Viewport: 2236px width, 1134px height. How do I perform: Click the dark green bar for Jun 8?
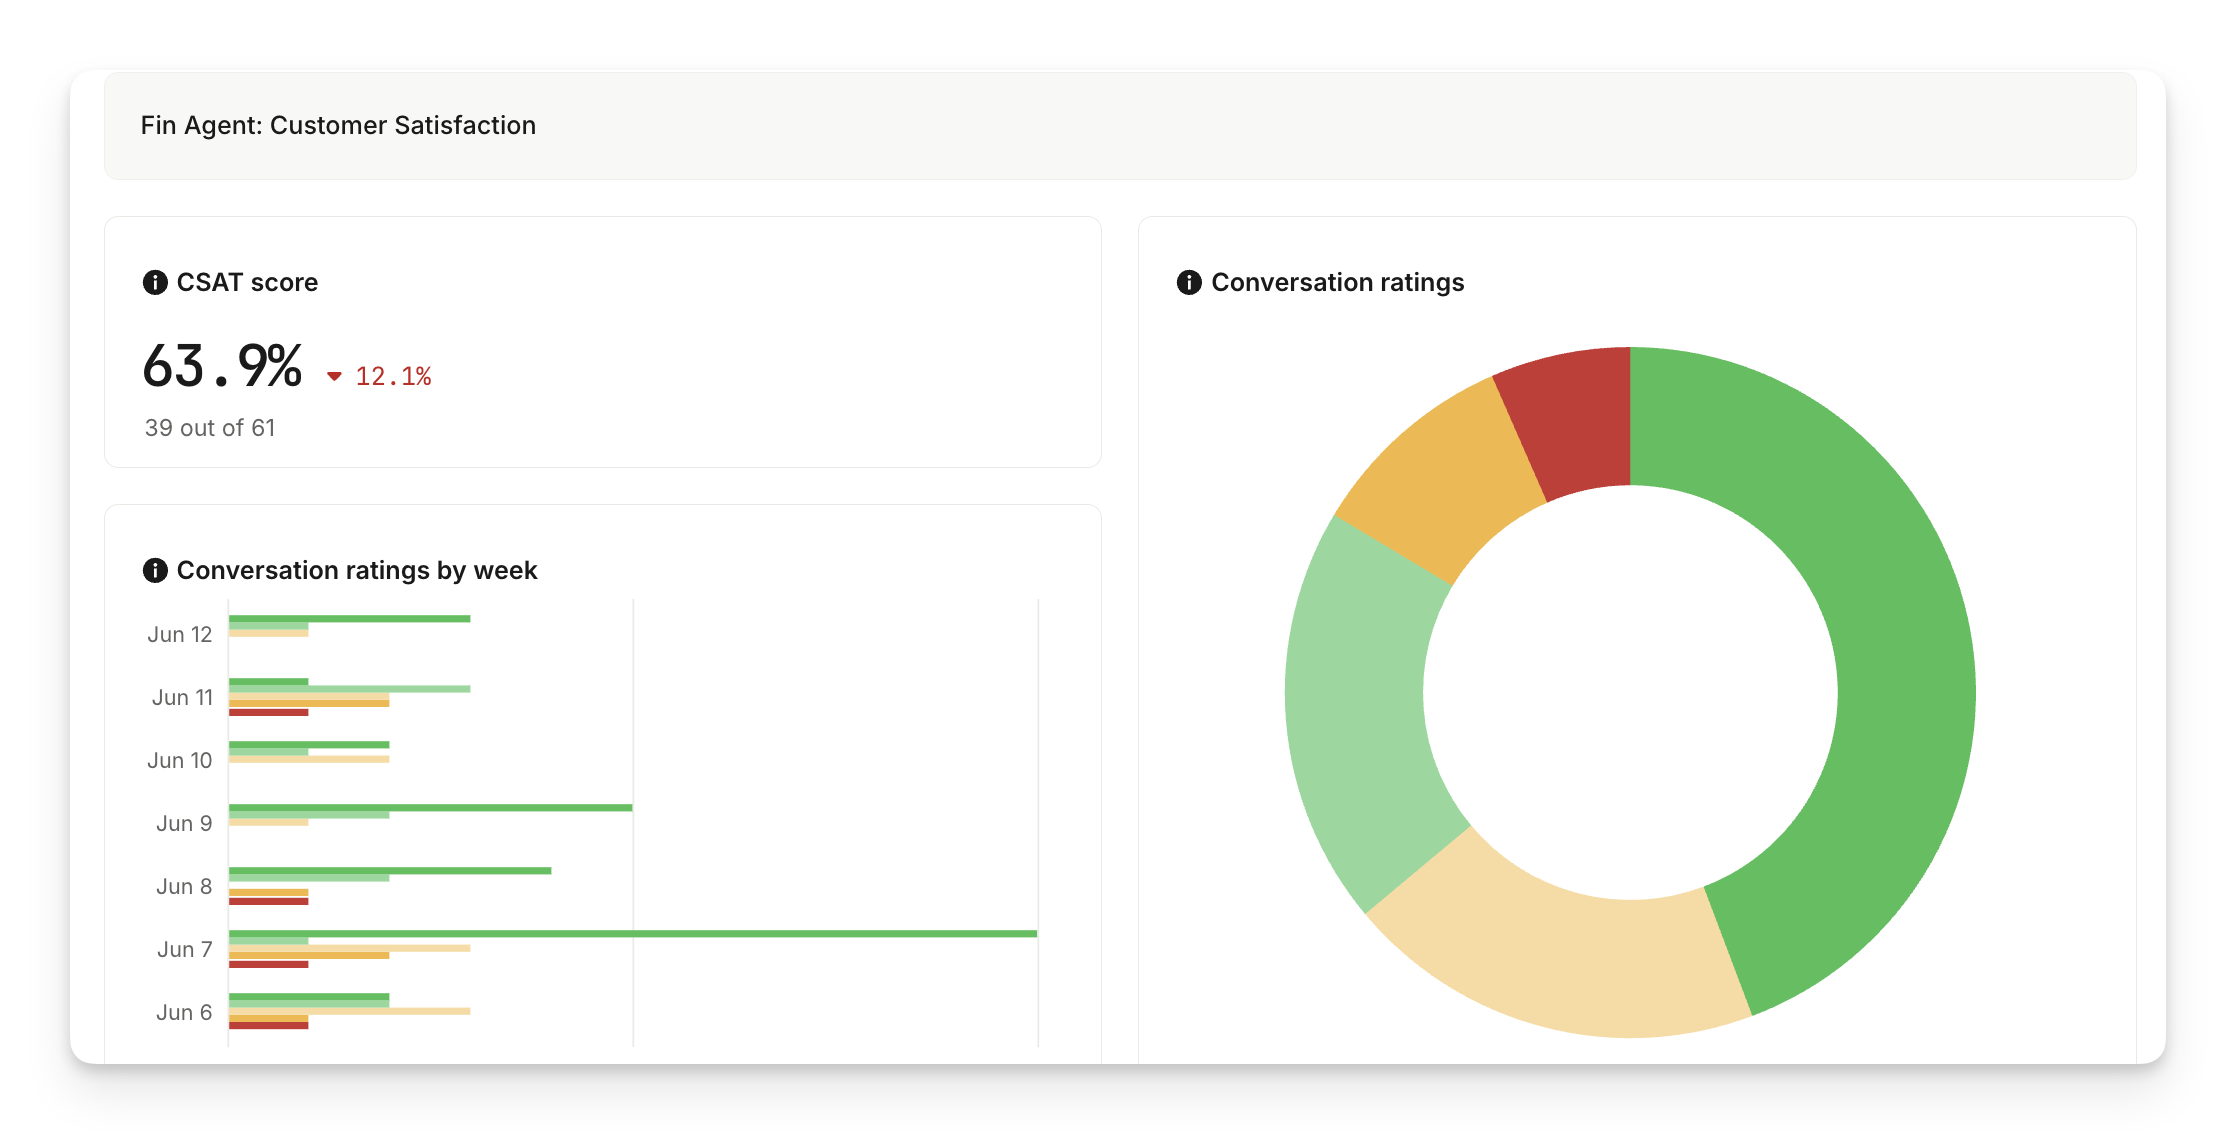point(390,871)
